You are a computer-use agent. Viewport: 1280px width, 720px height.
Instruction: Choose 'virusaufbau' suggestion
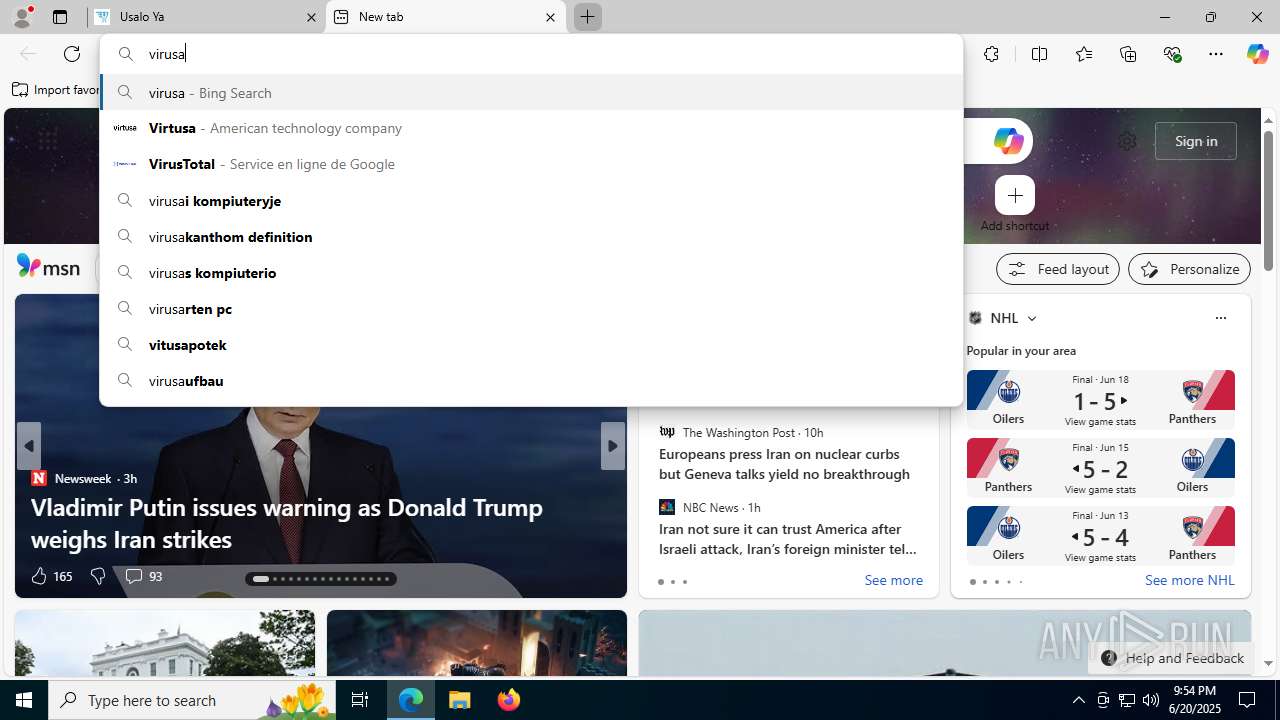531,381
